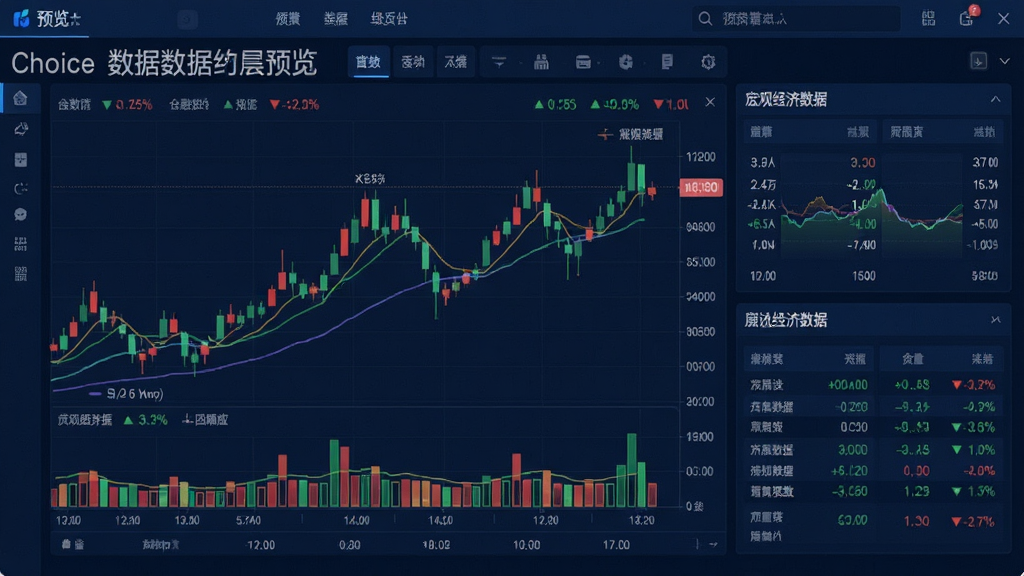
Task: Click the red current price tag on the price axis
Action: click(701, 187)
